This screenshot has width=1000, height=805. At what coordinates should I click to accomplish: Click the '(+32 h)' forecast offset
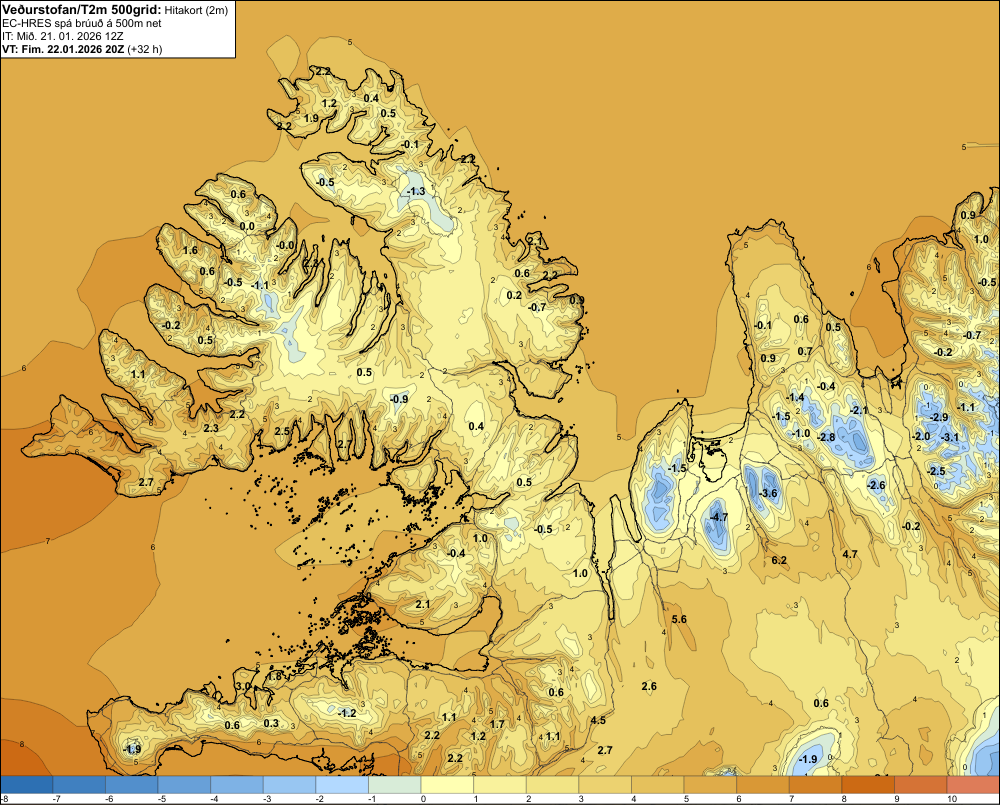pos(145,49)
